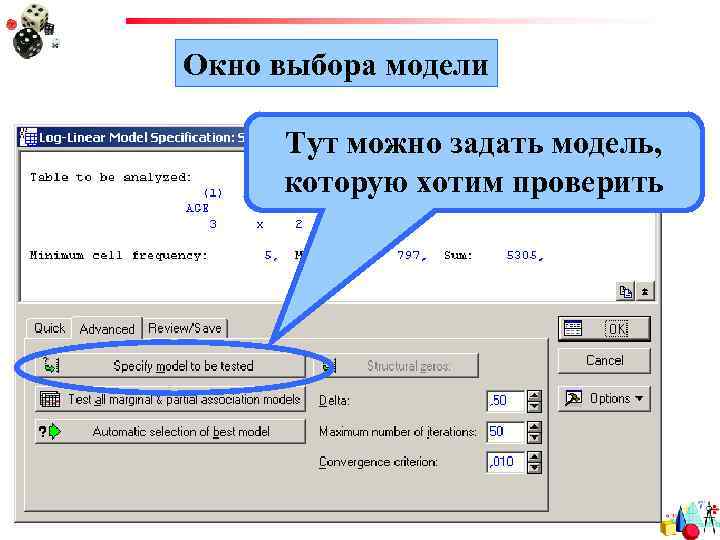Increase convergence criterion with up spinner
This screenshot has width=720, height=540.
pyautogui.click(x=534, y=457)
